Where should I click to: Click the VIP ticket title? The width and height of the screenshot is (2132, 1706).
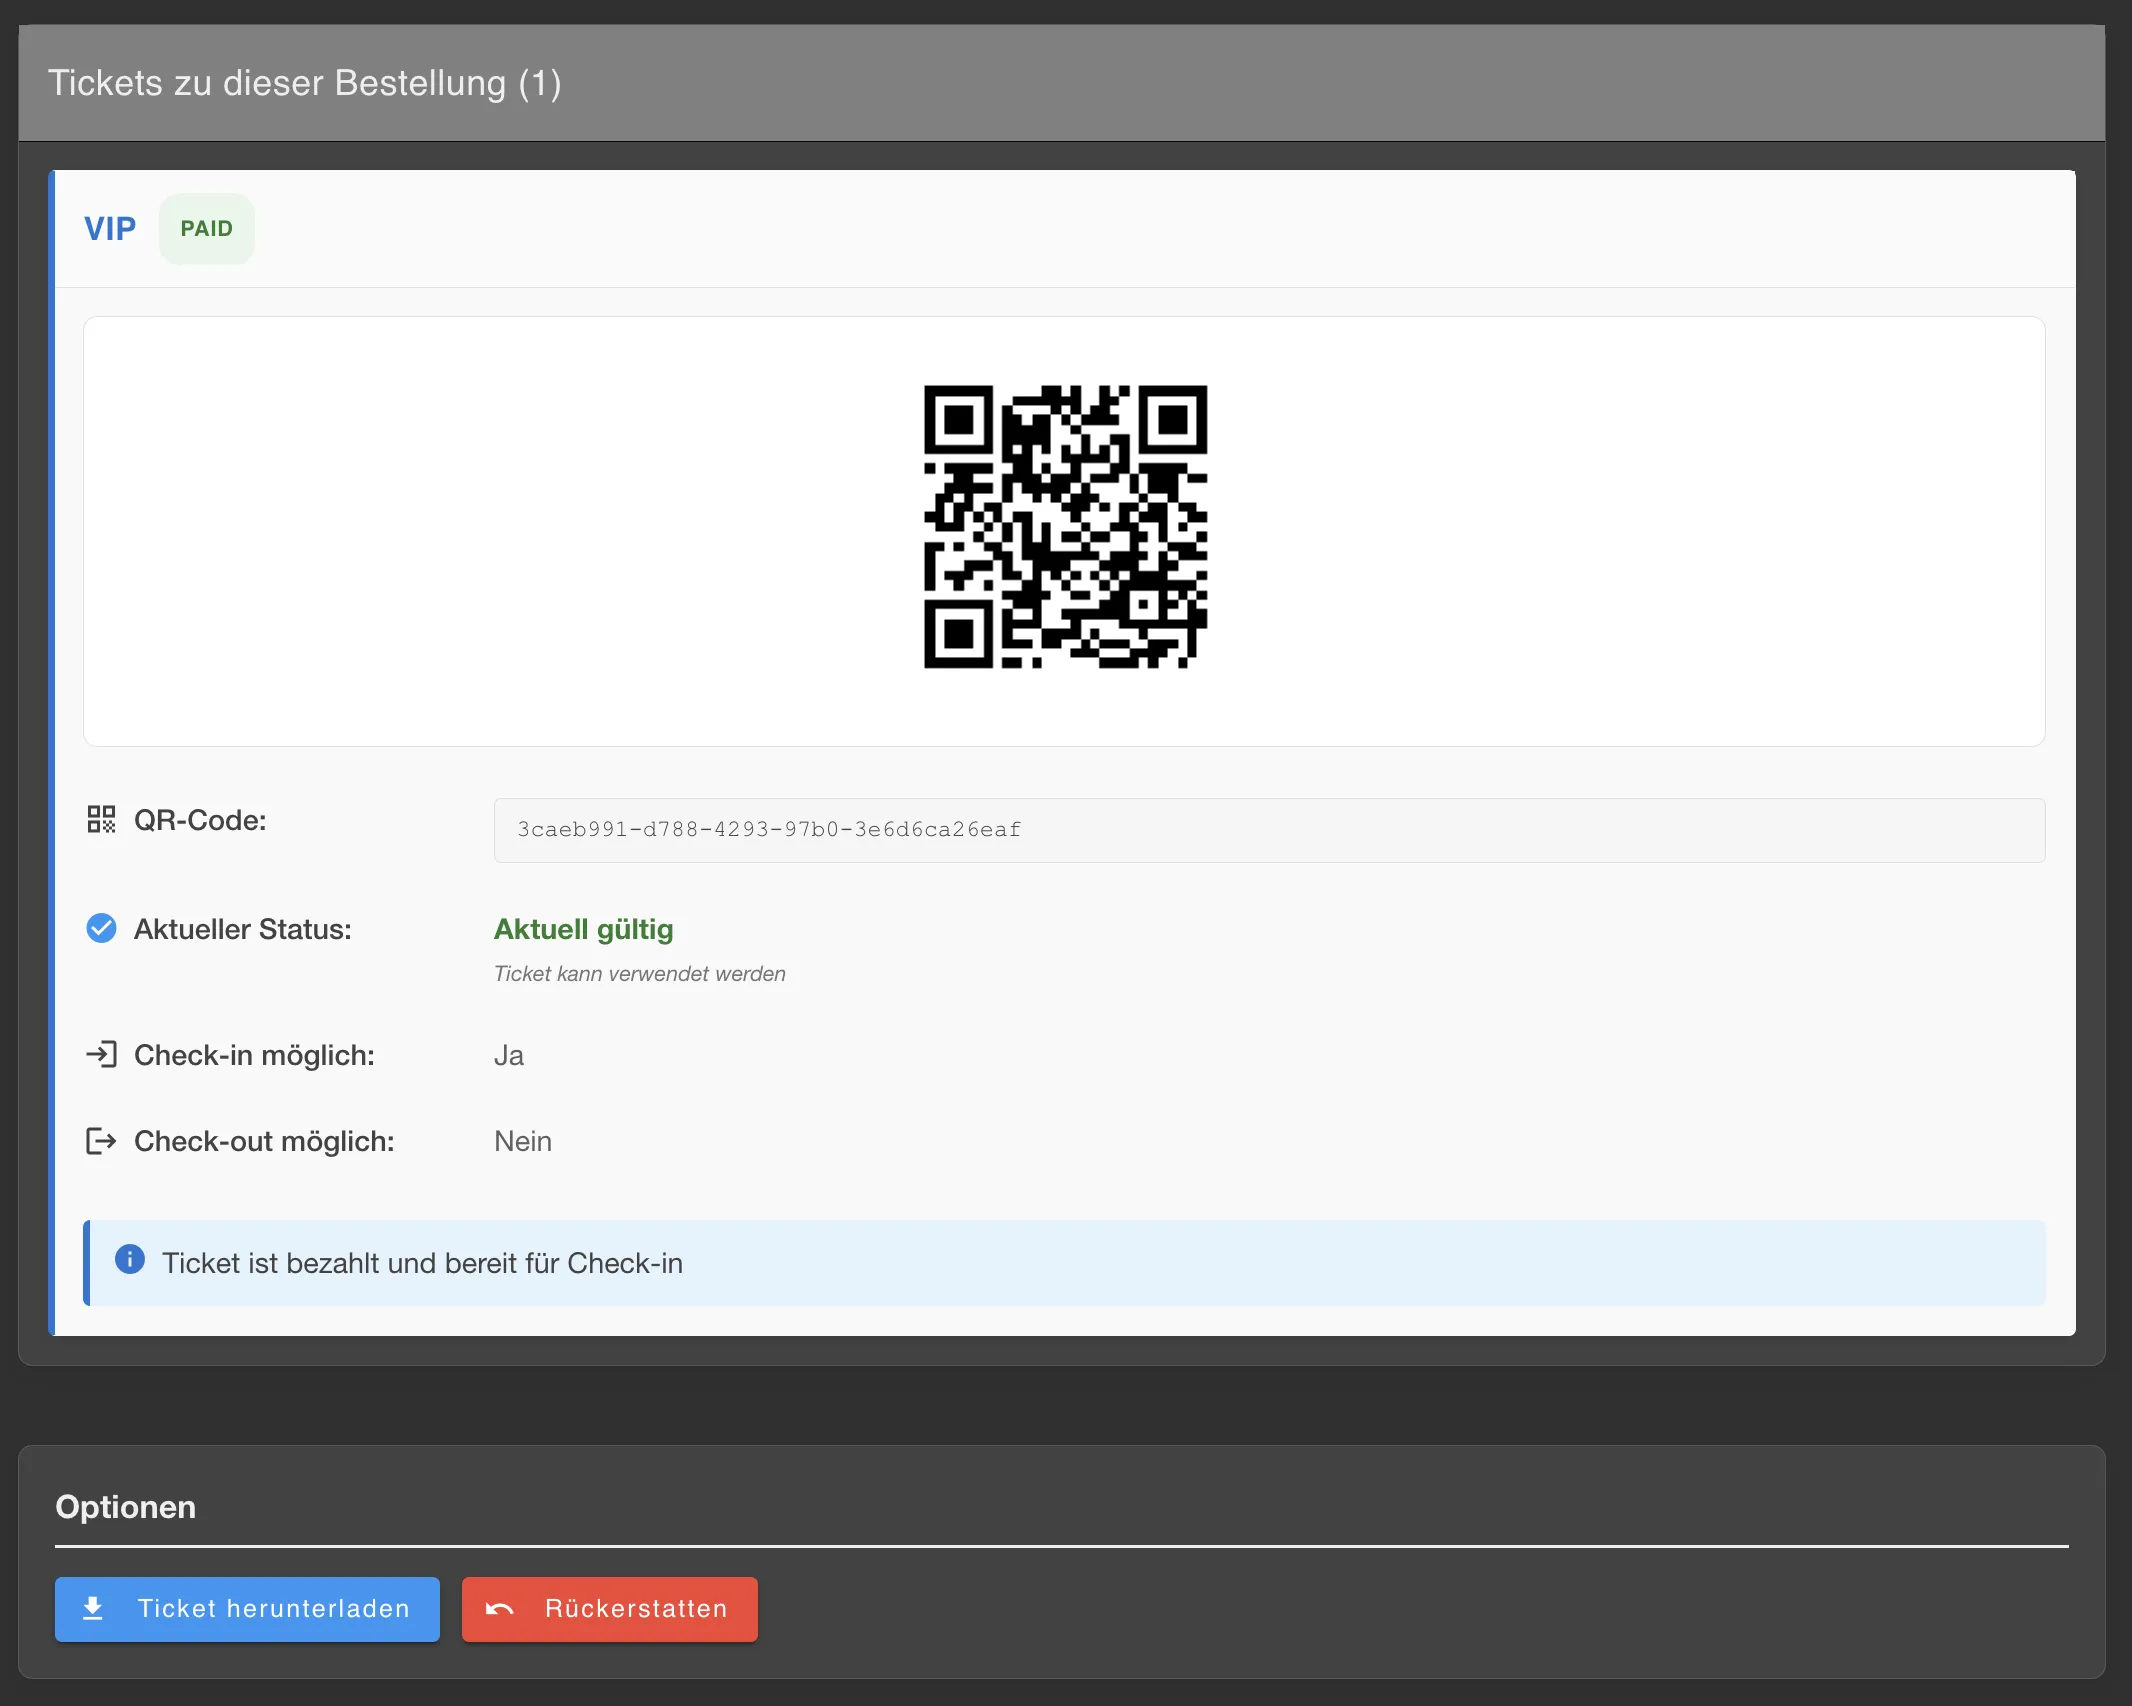coord(110,229)
